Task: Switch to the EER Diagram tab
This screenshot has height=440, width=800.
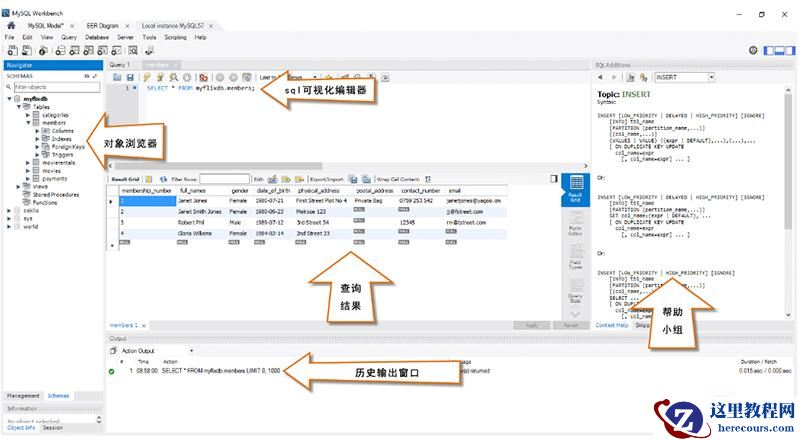Action: 103,26
